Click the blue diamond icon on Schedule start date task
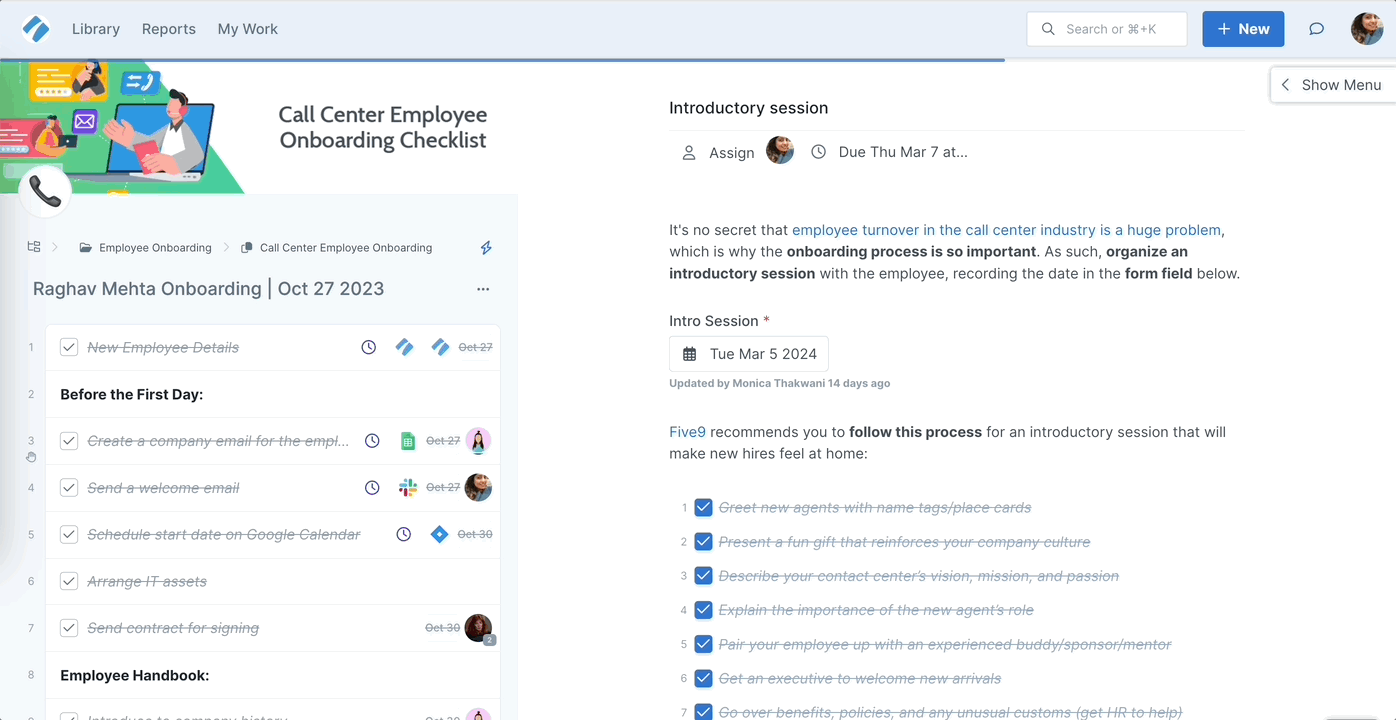1396x720 pixels. pyautogui.click(x=439, y=535)
